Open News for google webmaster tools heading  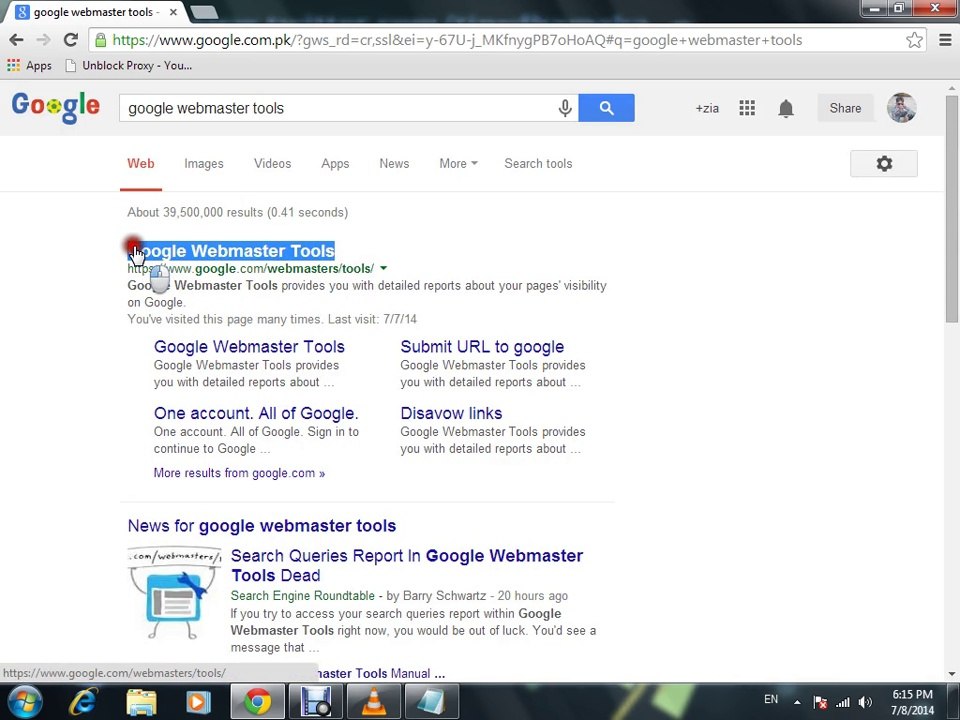pyautogui.click(x=261, y=526)
